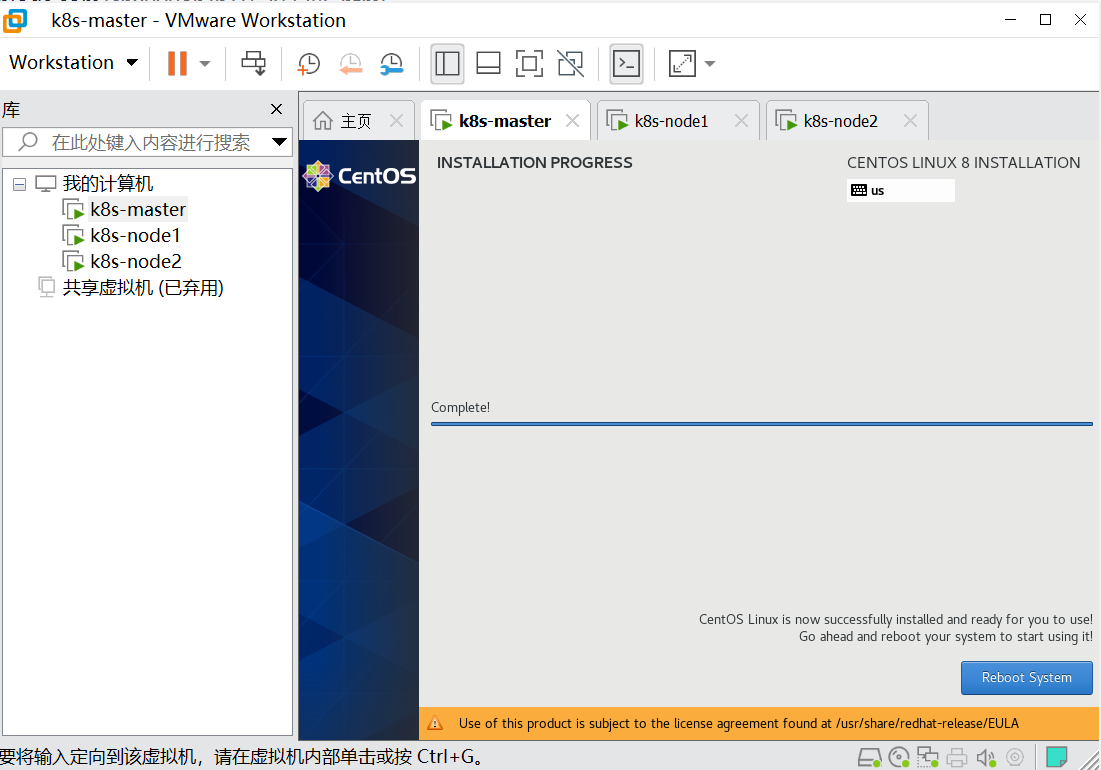This screenshot has height=770, width=1101.
Task: Toggle Unity mode icon
Action: tap(570, 63)
